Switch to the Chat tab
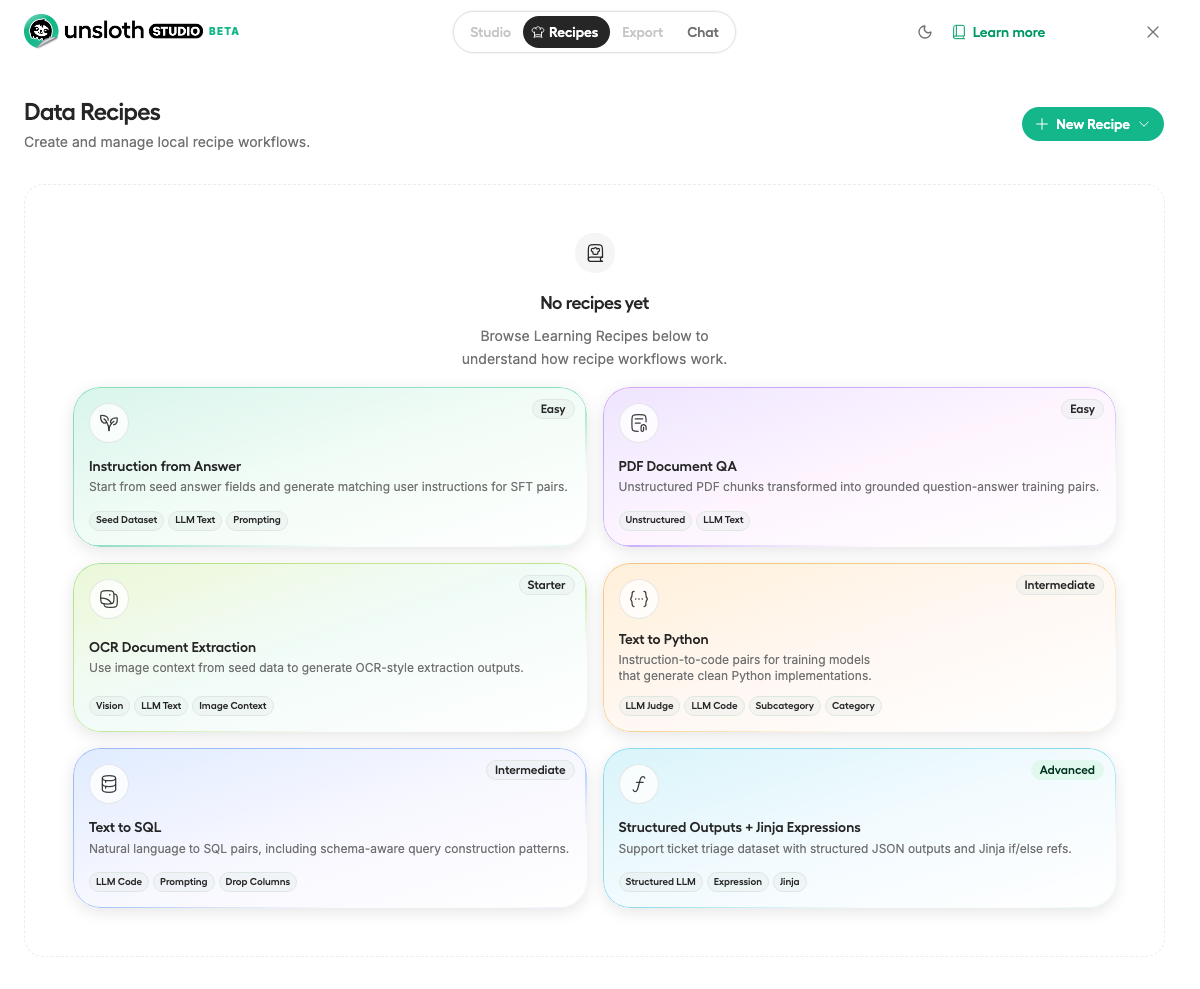The image size is (1200, 989). (x=702, y=32)
